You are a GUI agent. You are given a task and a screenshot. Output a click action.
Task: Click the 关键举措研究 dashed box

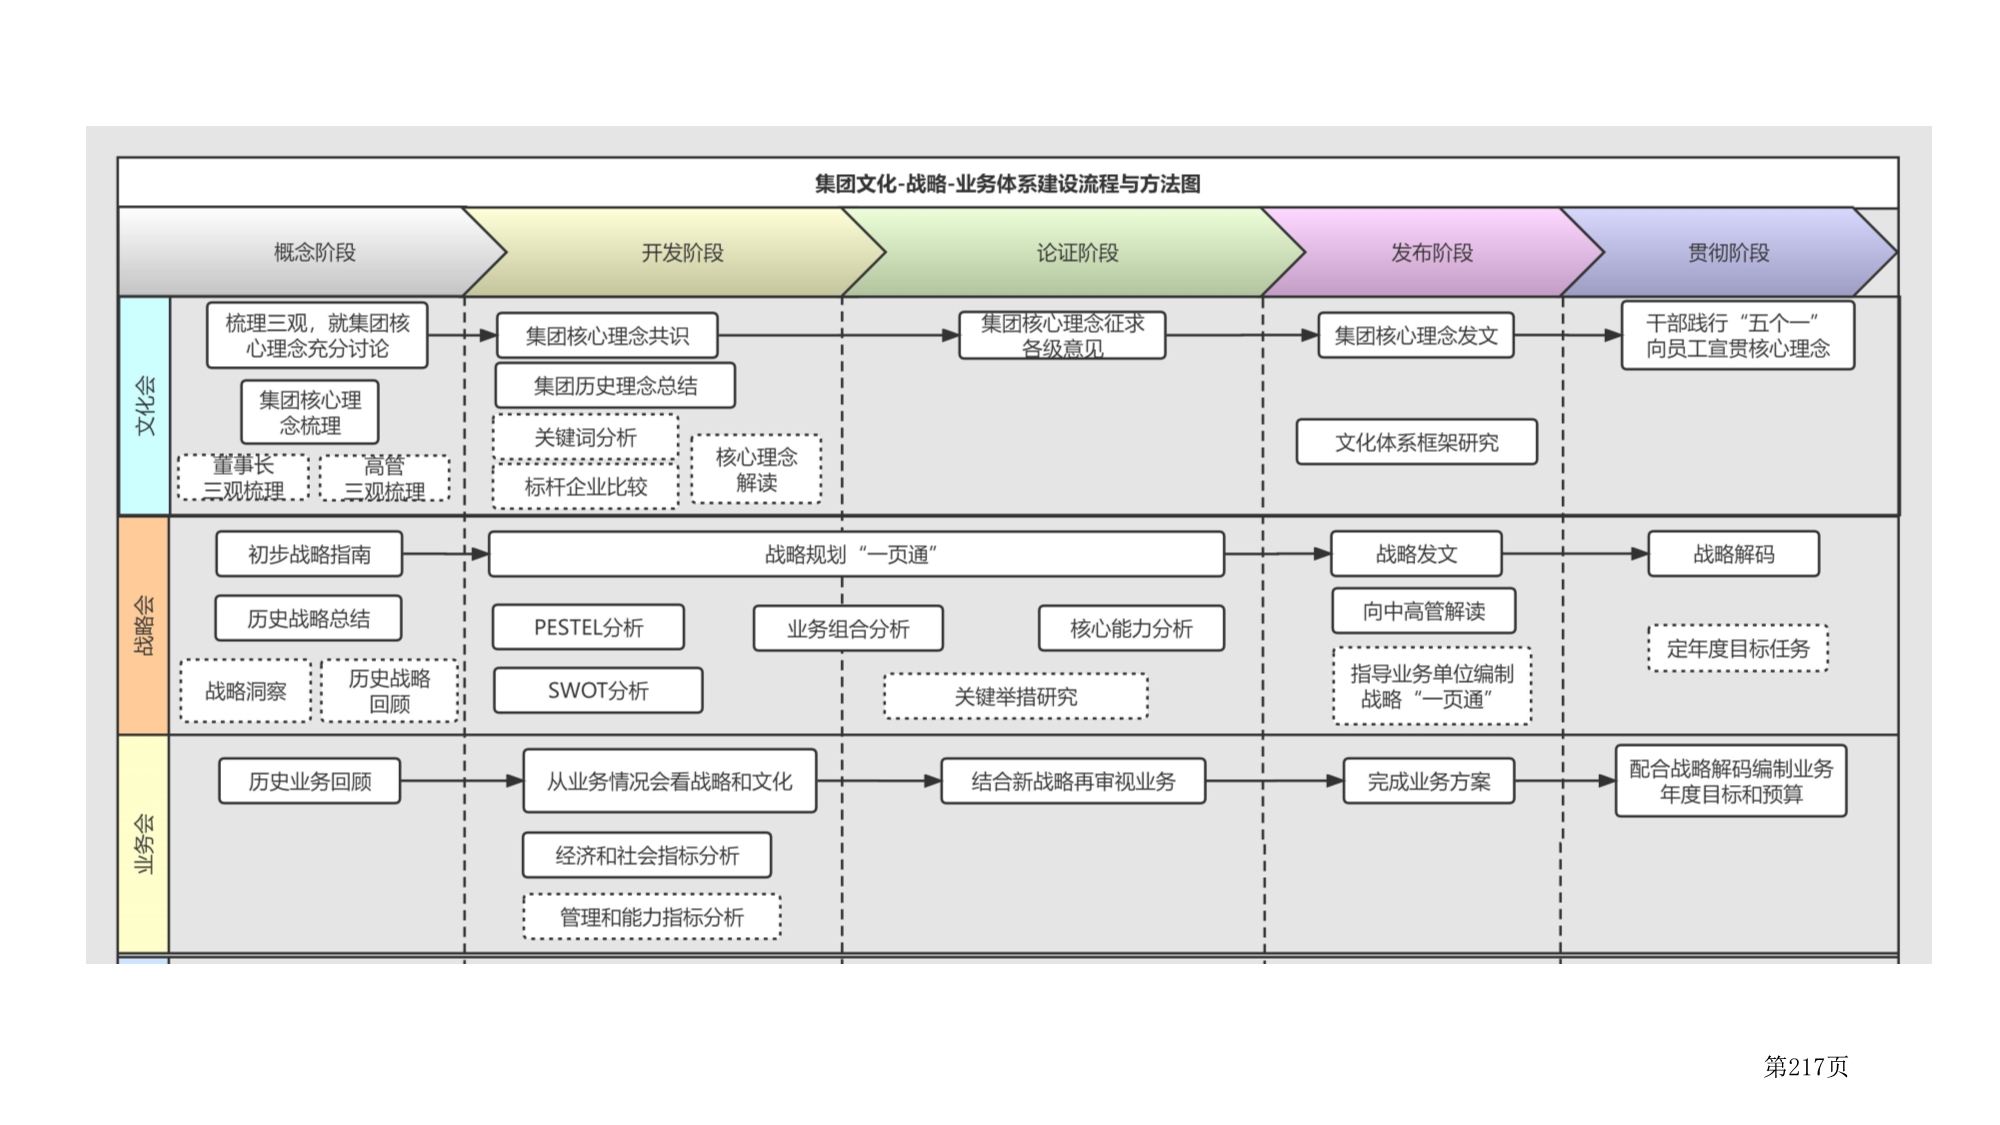pyautogui.click(x=1015, y=696)
